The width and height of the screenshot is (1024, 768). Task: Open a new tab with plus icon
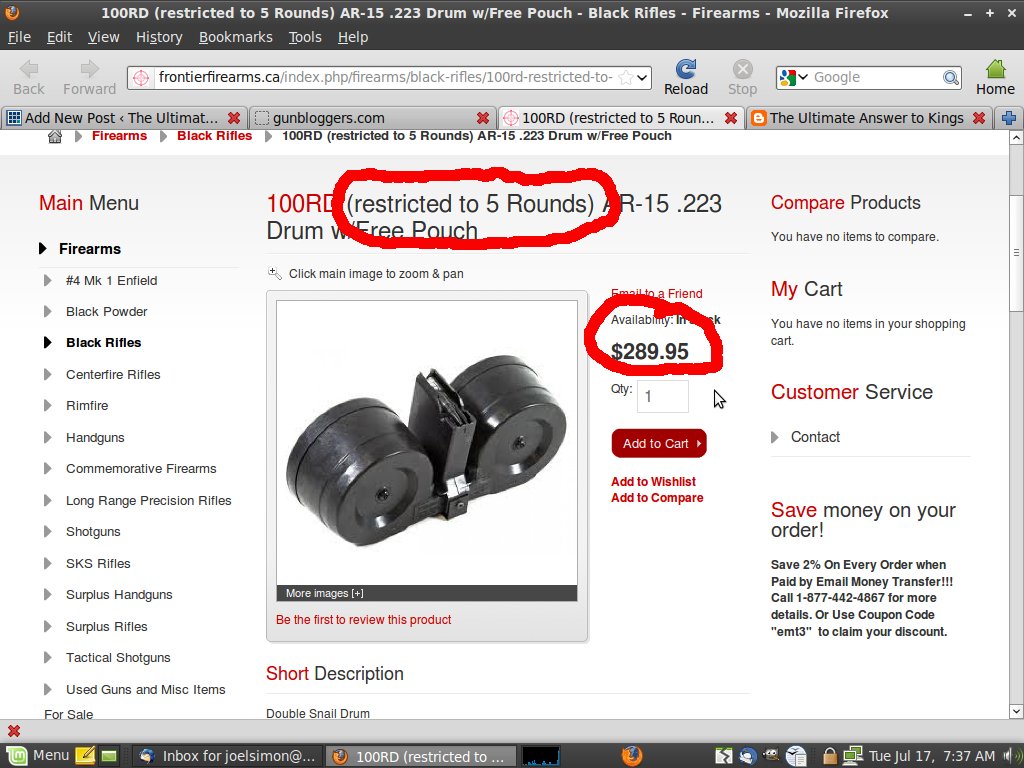1009,118
